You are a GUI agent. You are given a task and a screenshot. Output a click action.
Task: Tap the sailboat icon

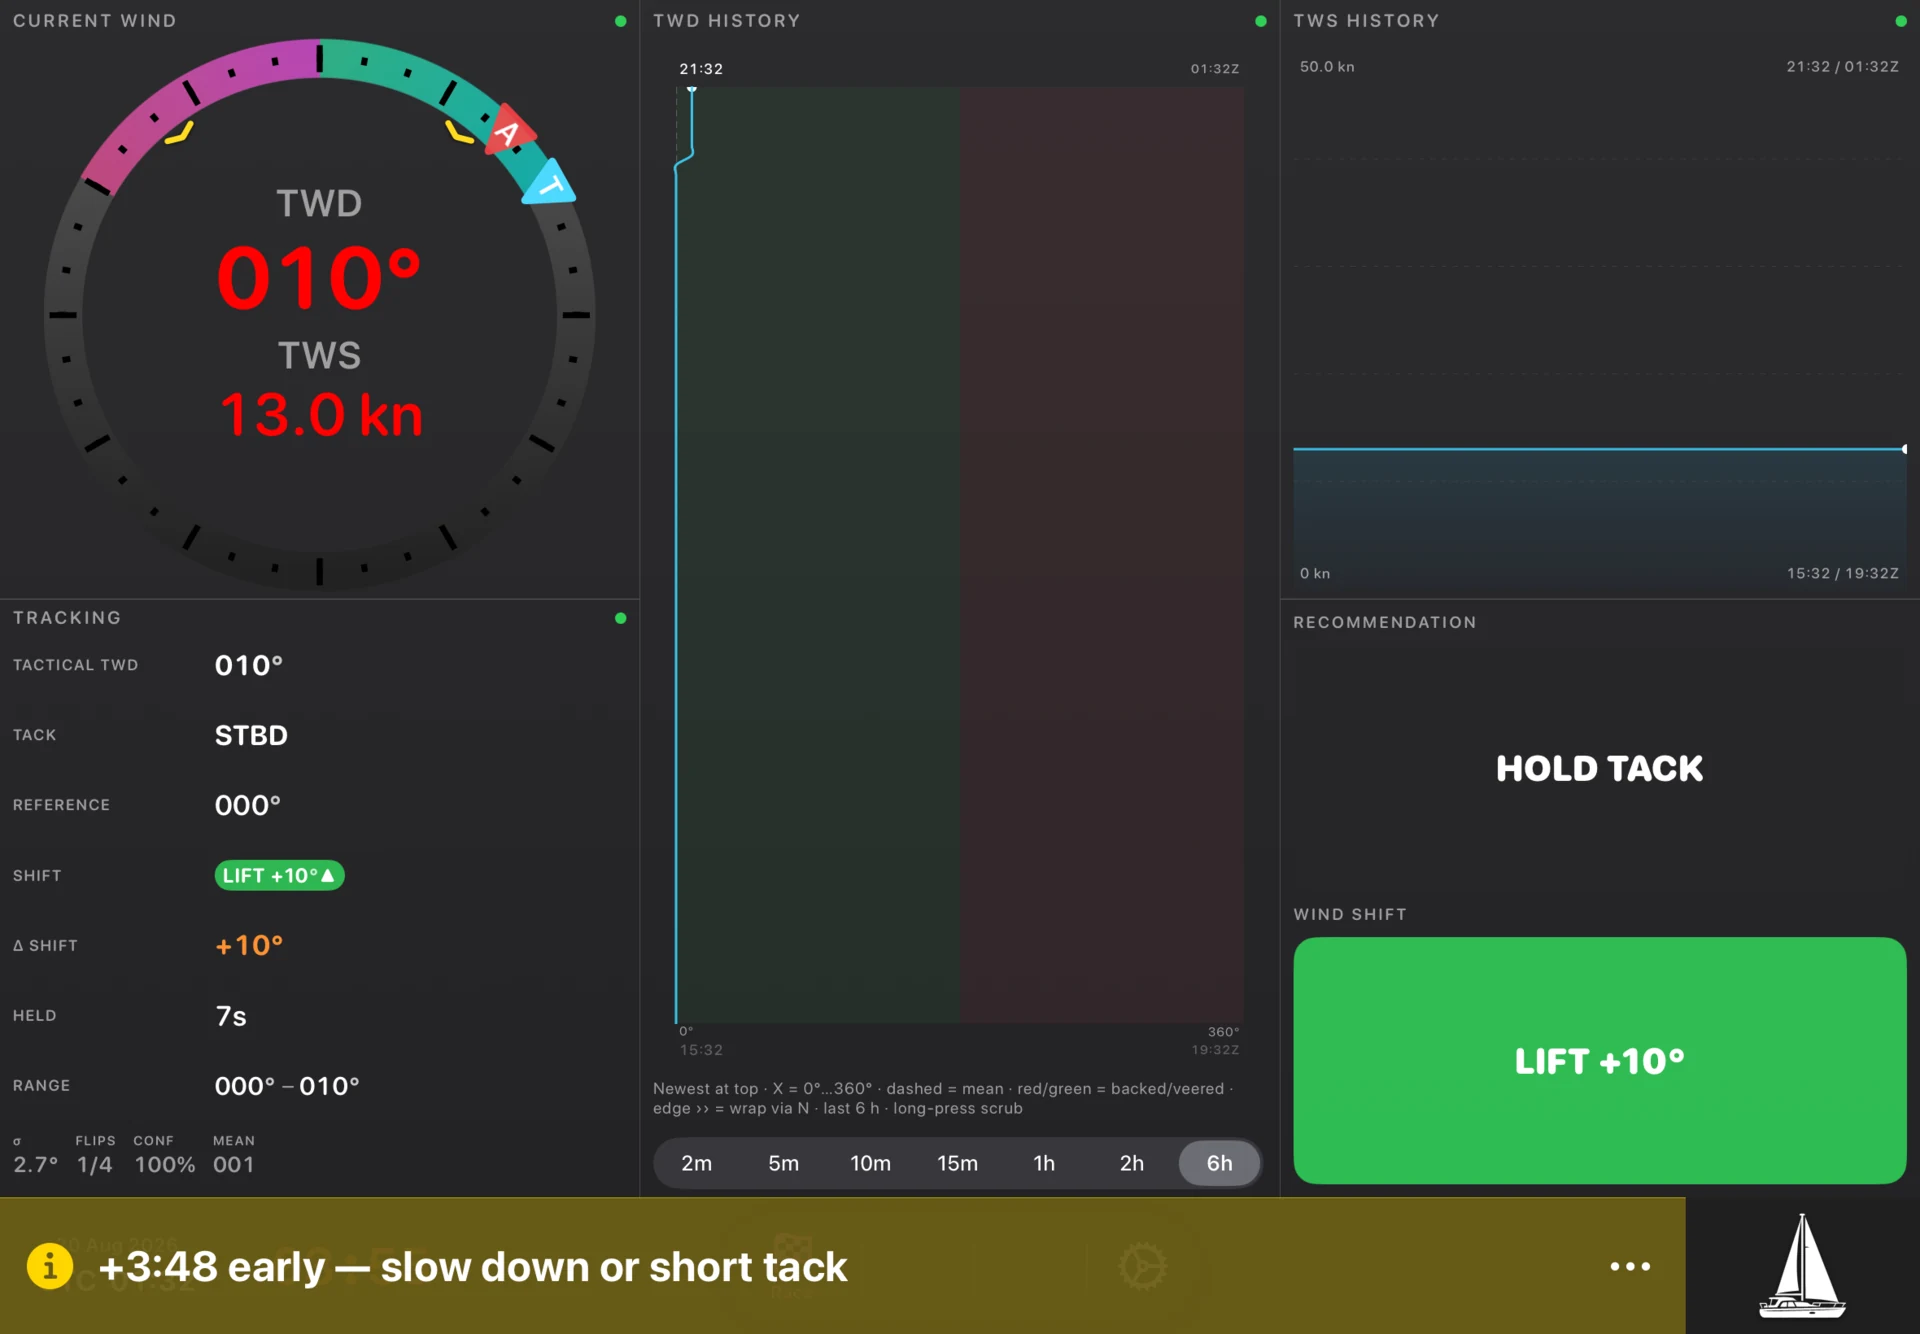tap(1802, 1266)
